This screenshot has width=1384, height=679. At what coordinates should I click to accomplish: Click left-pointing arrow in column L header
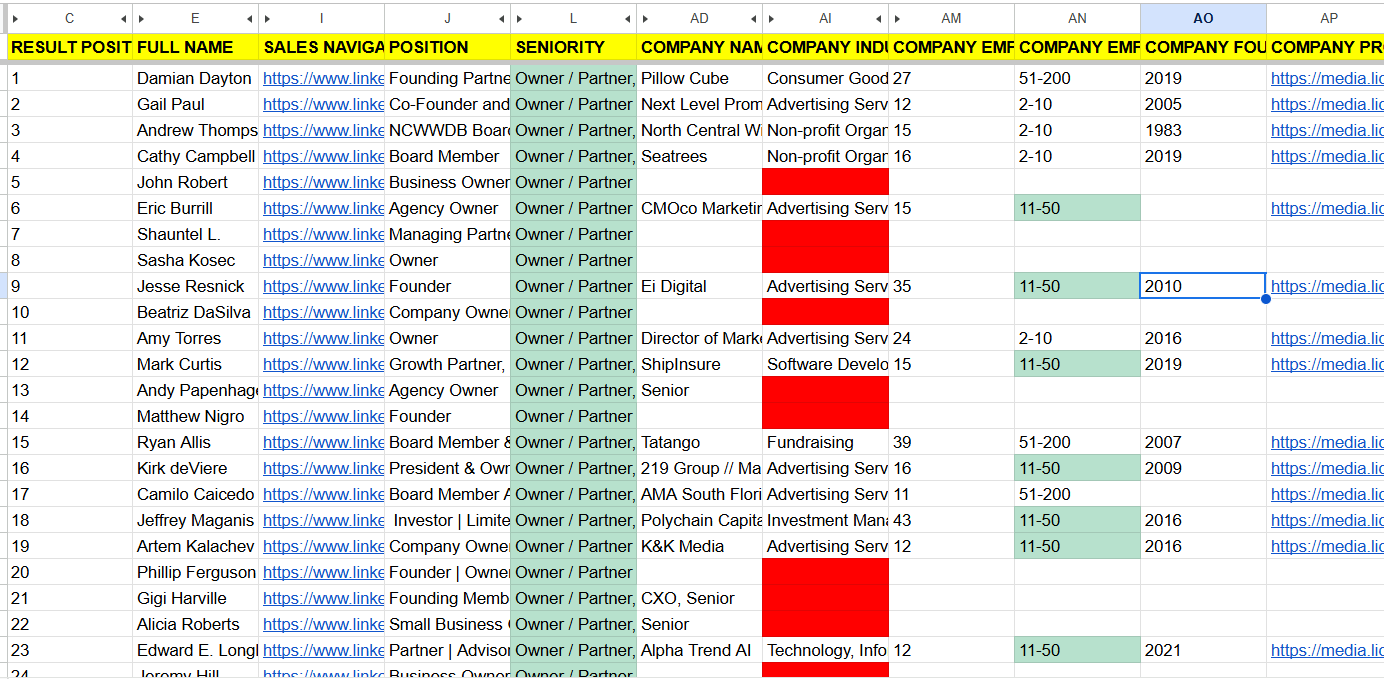tap(627, 19)
